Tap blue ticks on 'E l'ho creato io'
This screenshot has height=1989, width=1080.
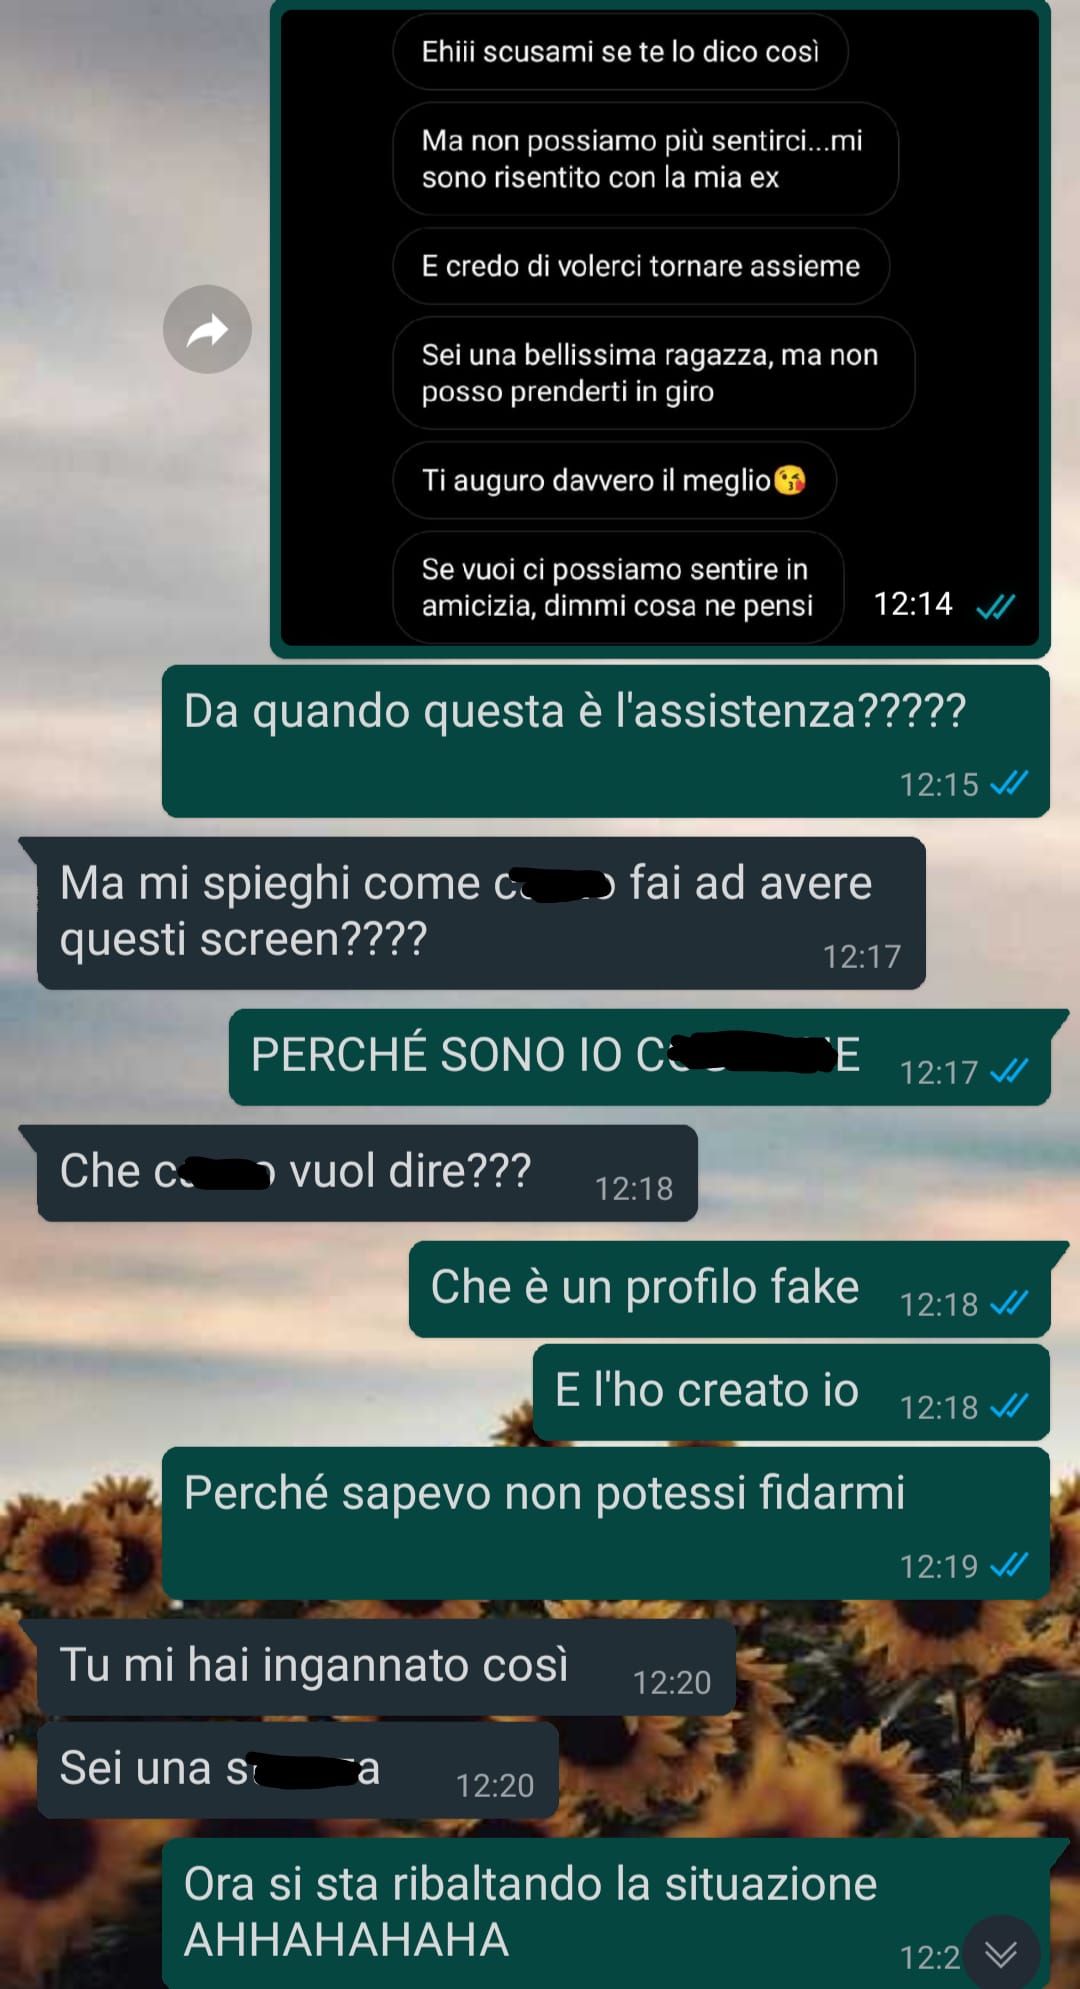tap(1009, 1406)
